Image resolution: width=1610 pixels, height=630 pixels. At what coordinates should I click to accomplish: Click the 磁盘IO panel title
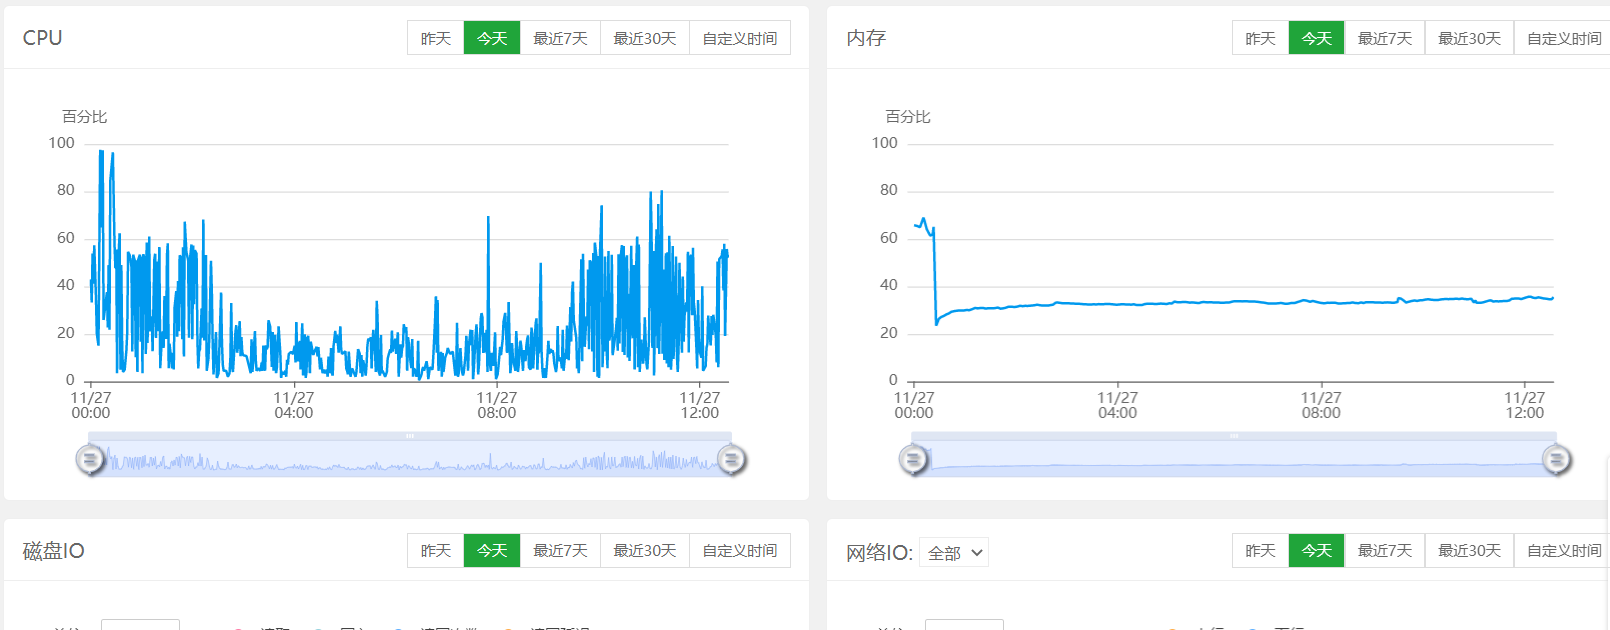54,551
